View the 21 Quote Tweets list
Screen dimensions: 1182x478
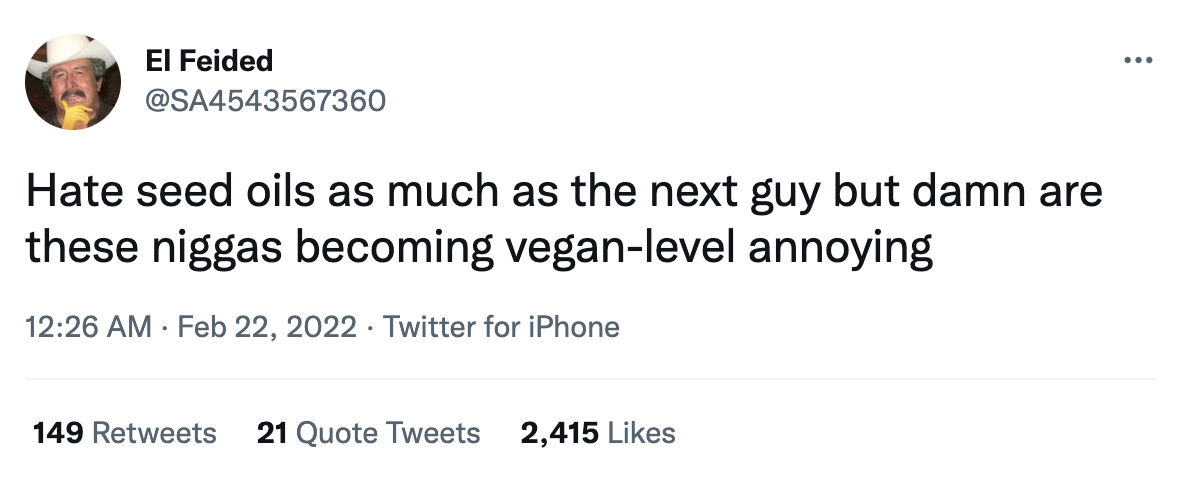[368, 433]
